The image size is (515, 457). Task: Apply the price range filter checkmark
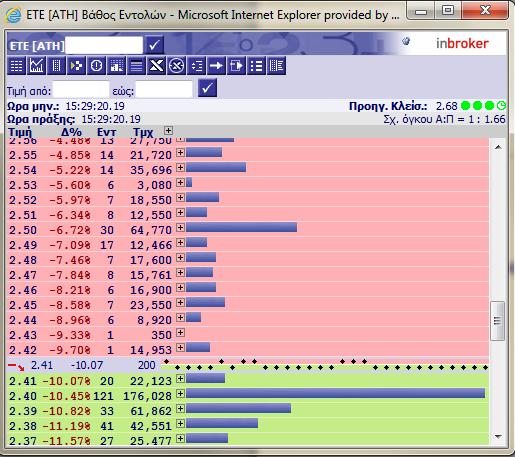[x=207, y=88]
